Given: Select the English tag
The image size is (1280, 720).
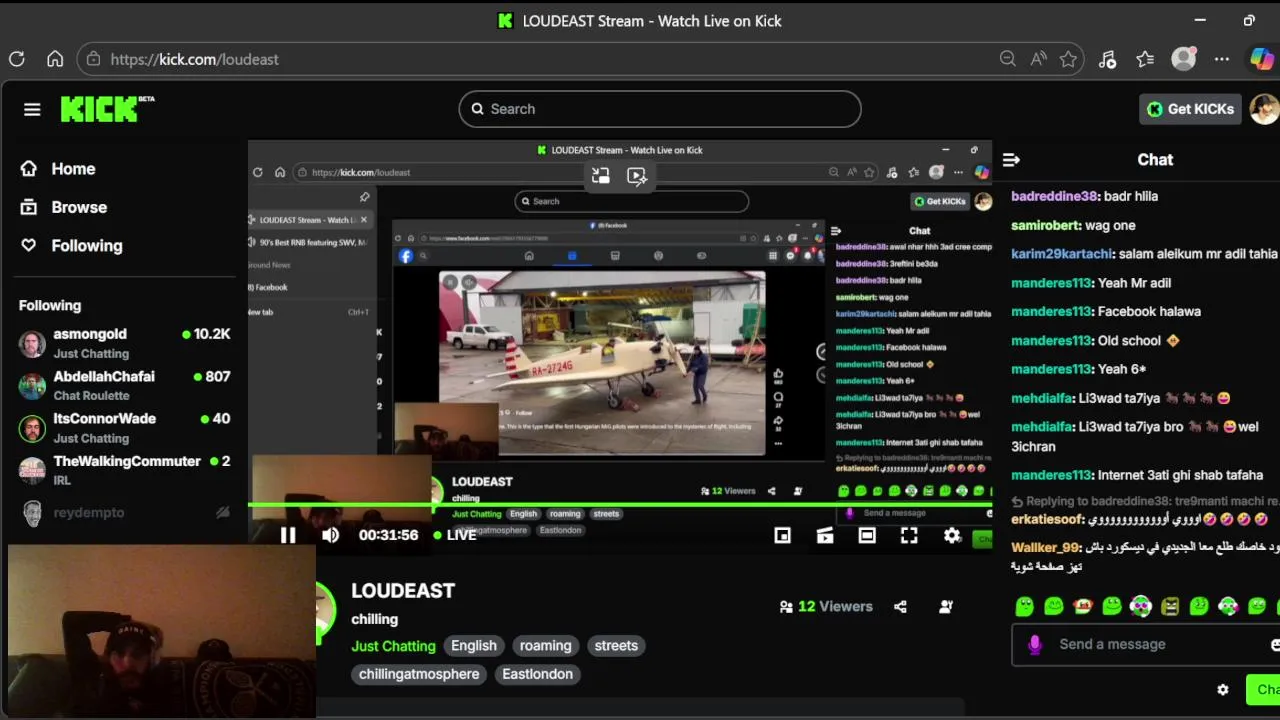Looking at the screenshot, I should 474,645.
